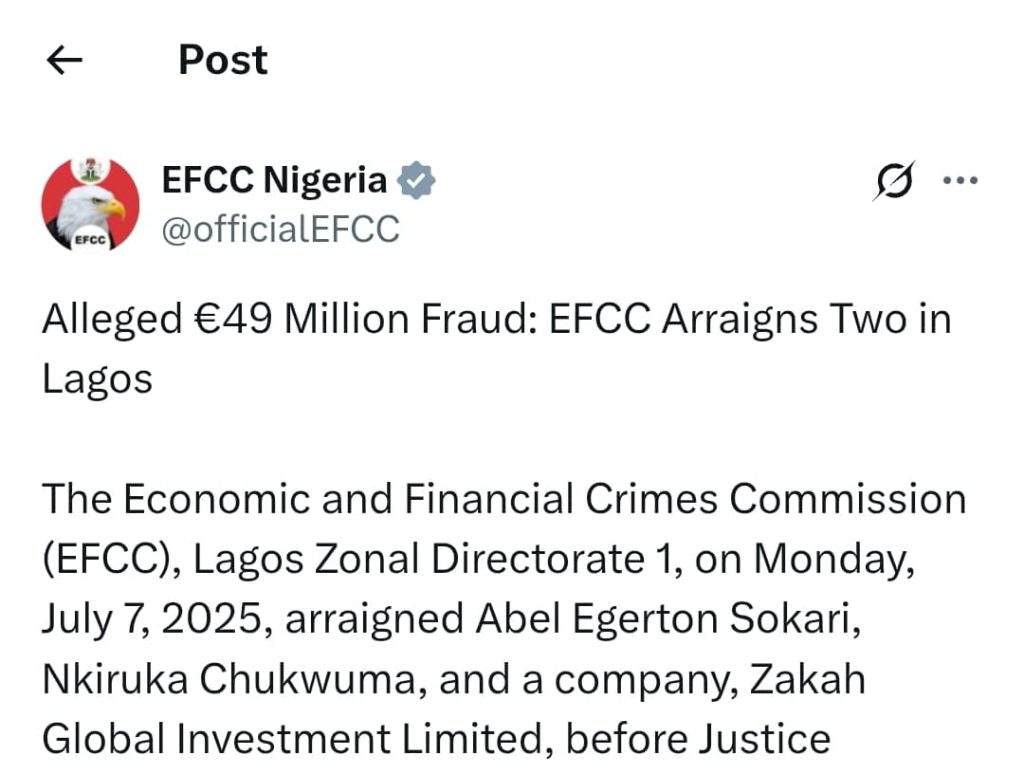Click the word Lagos under the headline

97,379
